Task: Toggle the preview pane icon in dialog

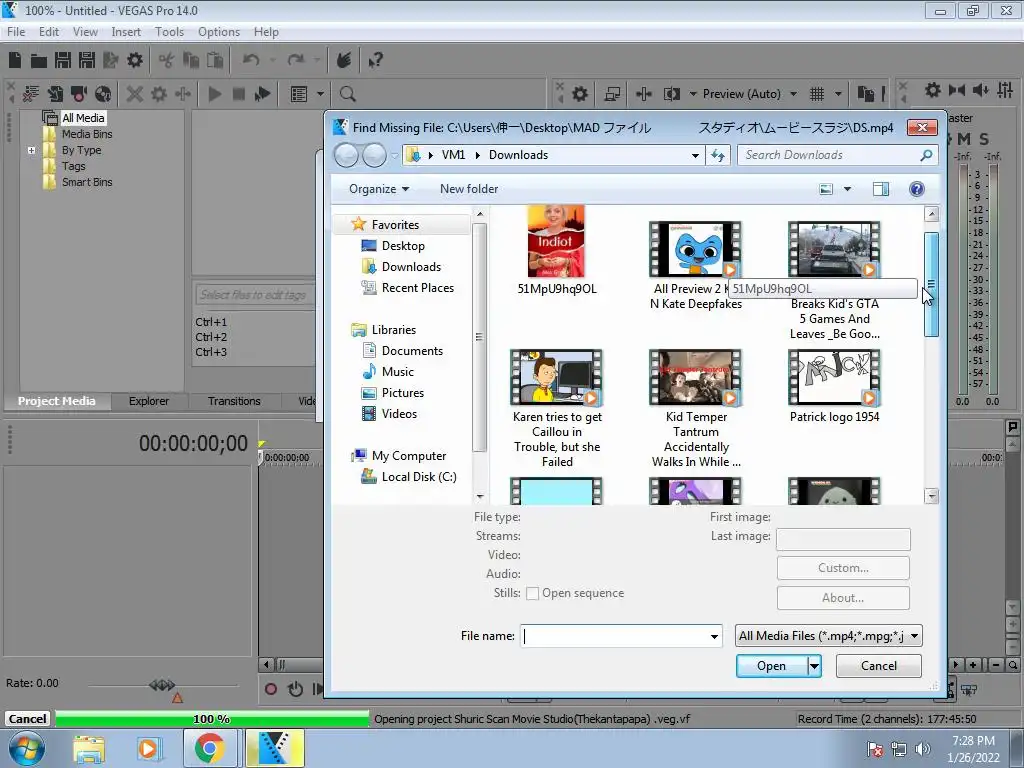Action: pos(881,189)
